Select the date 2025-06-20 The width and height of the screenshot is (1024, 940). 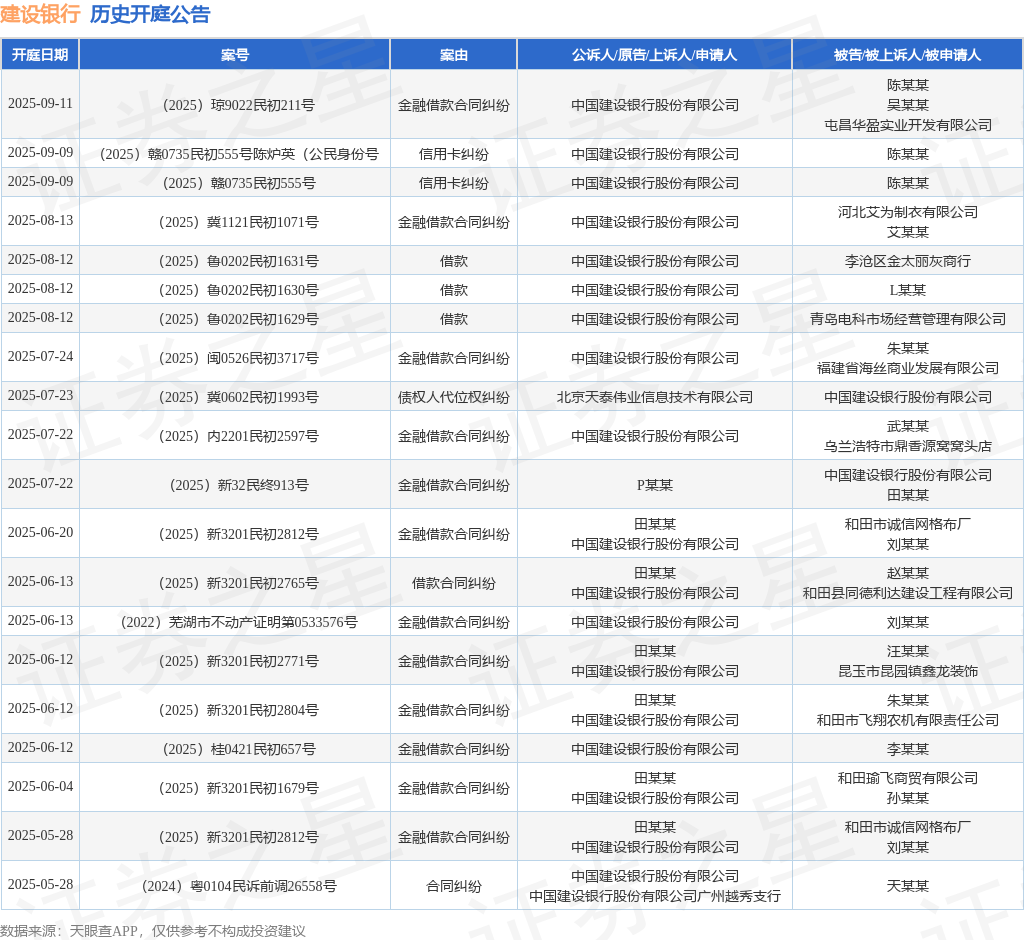[x=40, y=532]
